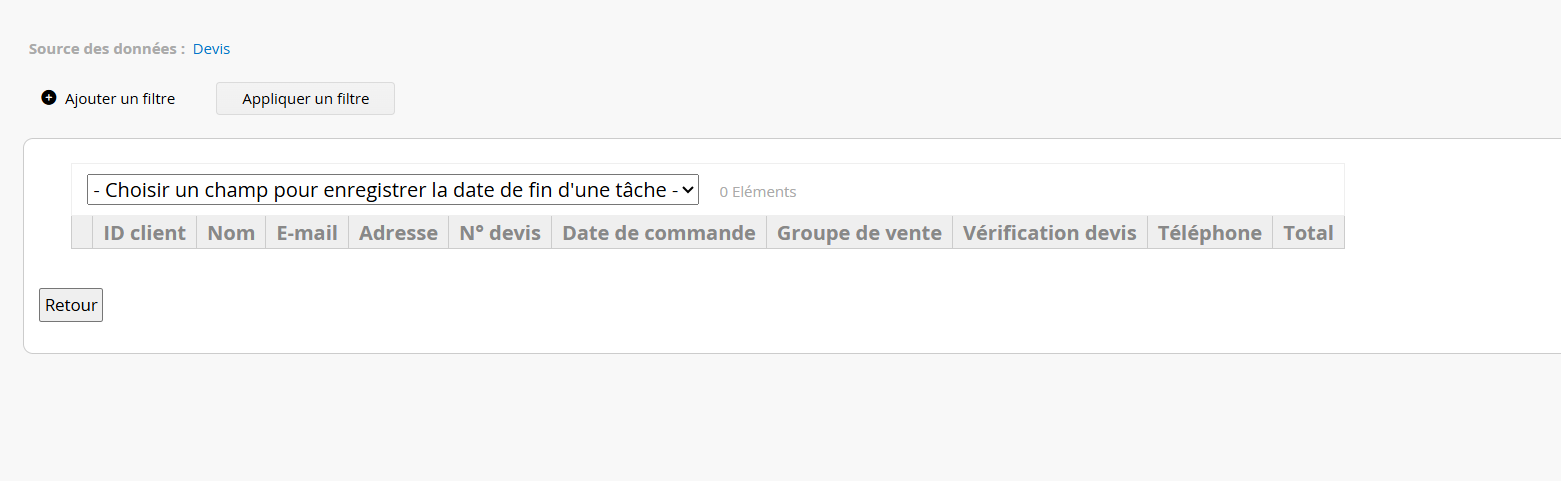
Task: Select the Adresse column header
Action: 398,233
